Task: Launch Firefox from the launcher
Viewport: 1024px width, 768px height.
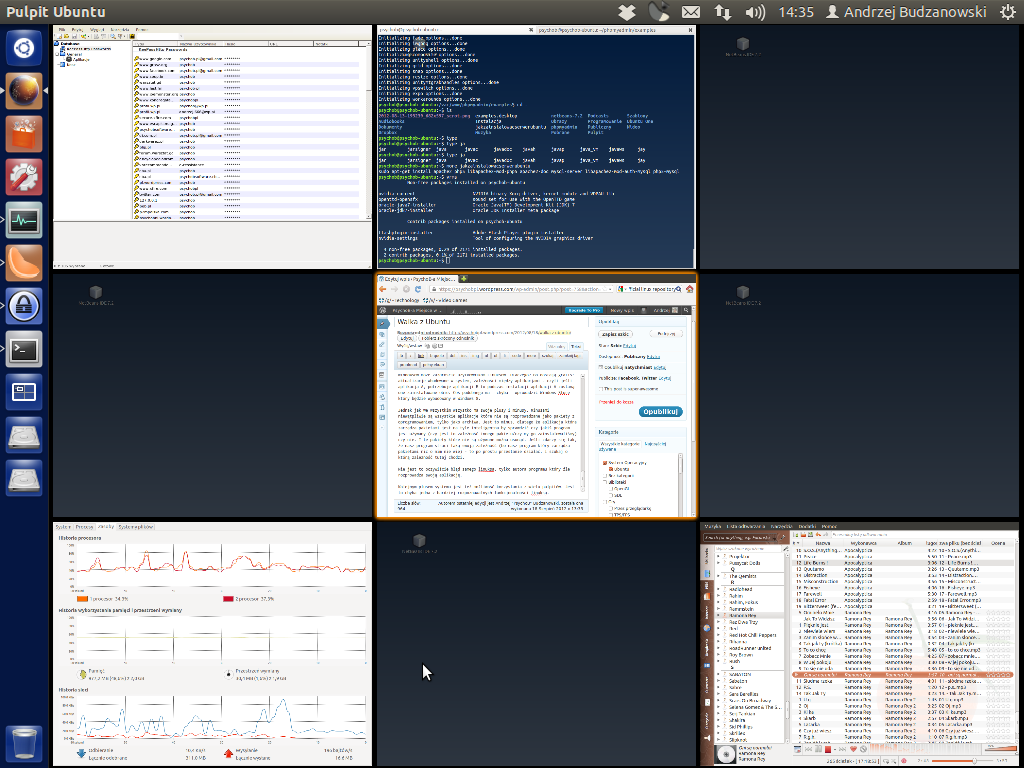Action: click(x=25, y=90)
